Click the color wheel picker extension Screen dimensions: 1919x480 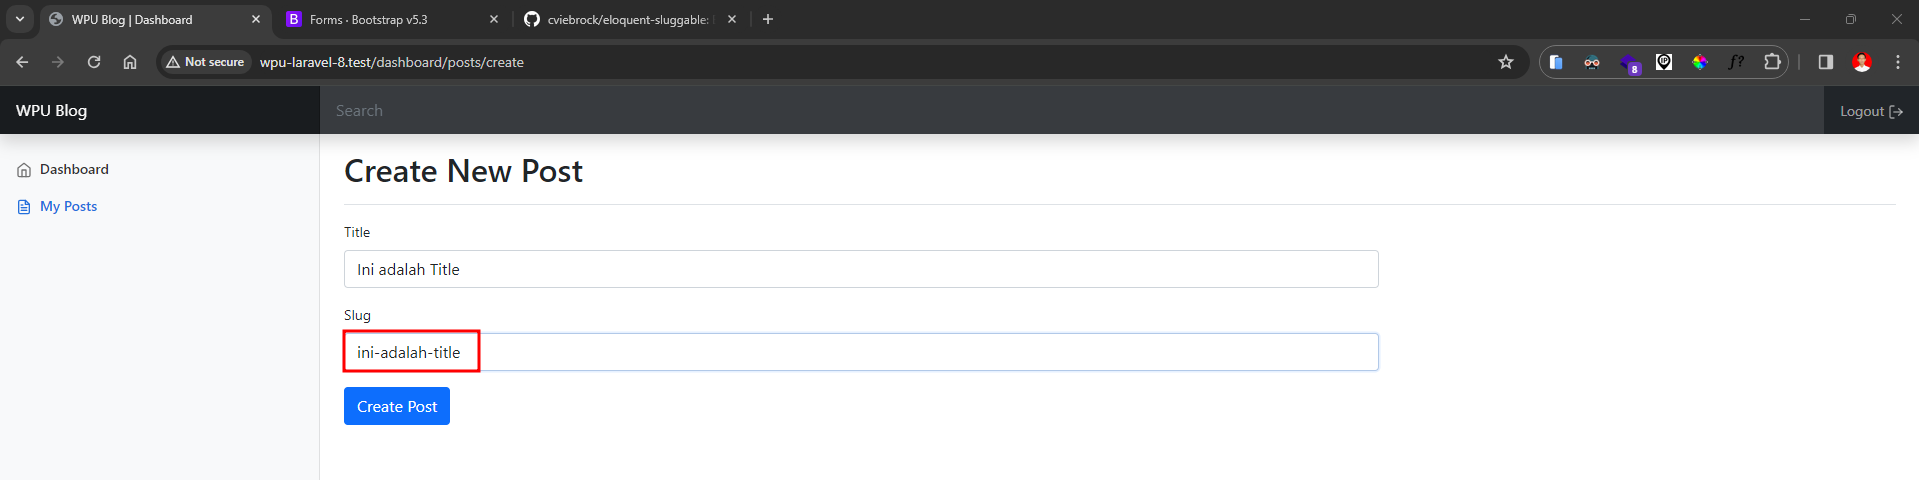[x=1699, y=62]
